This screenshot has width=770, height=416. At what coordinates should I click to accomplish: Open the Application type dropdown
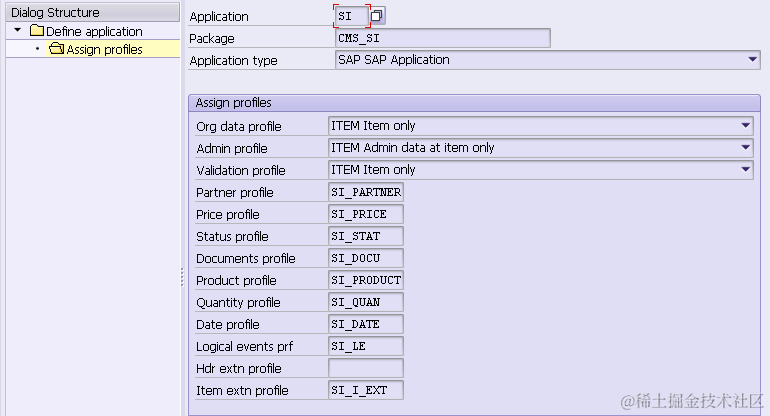(x=752, y=59)
